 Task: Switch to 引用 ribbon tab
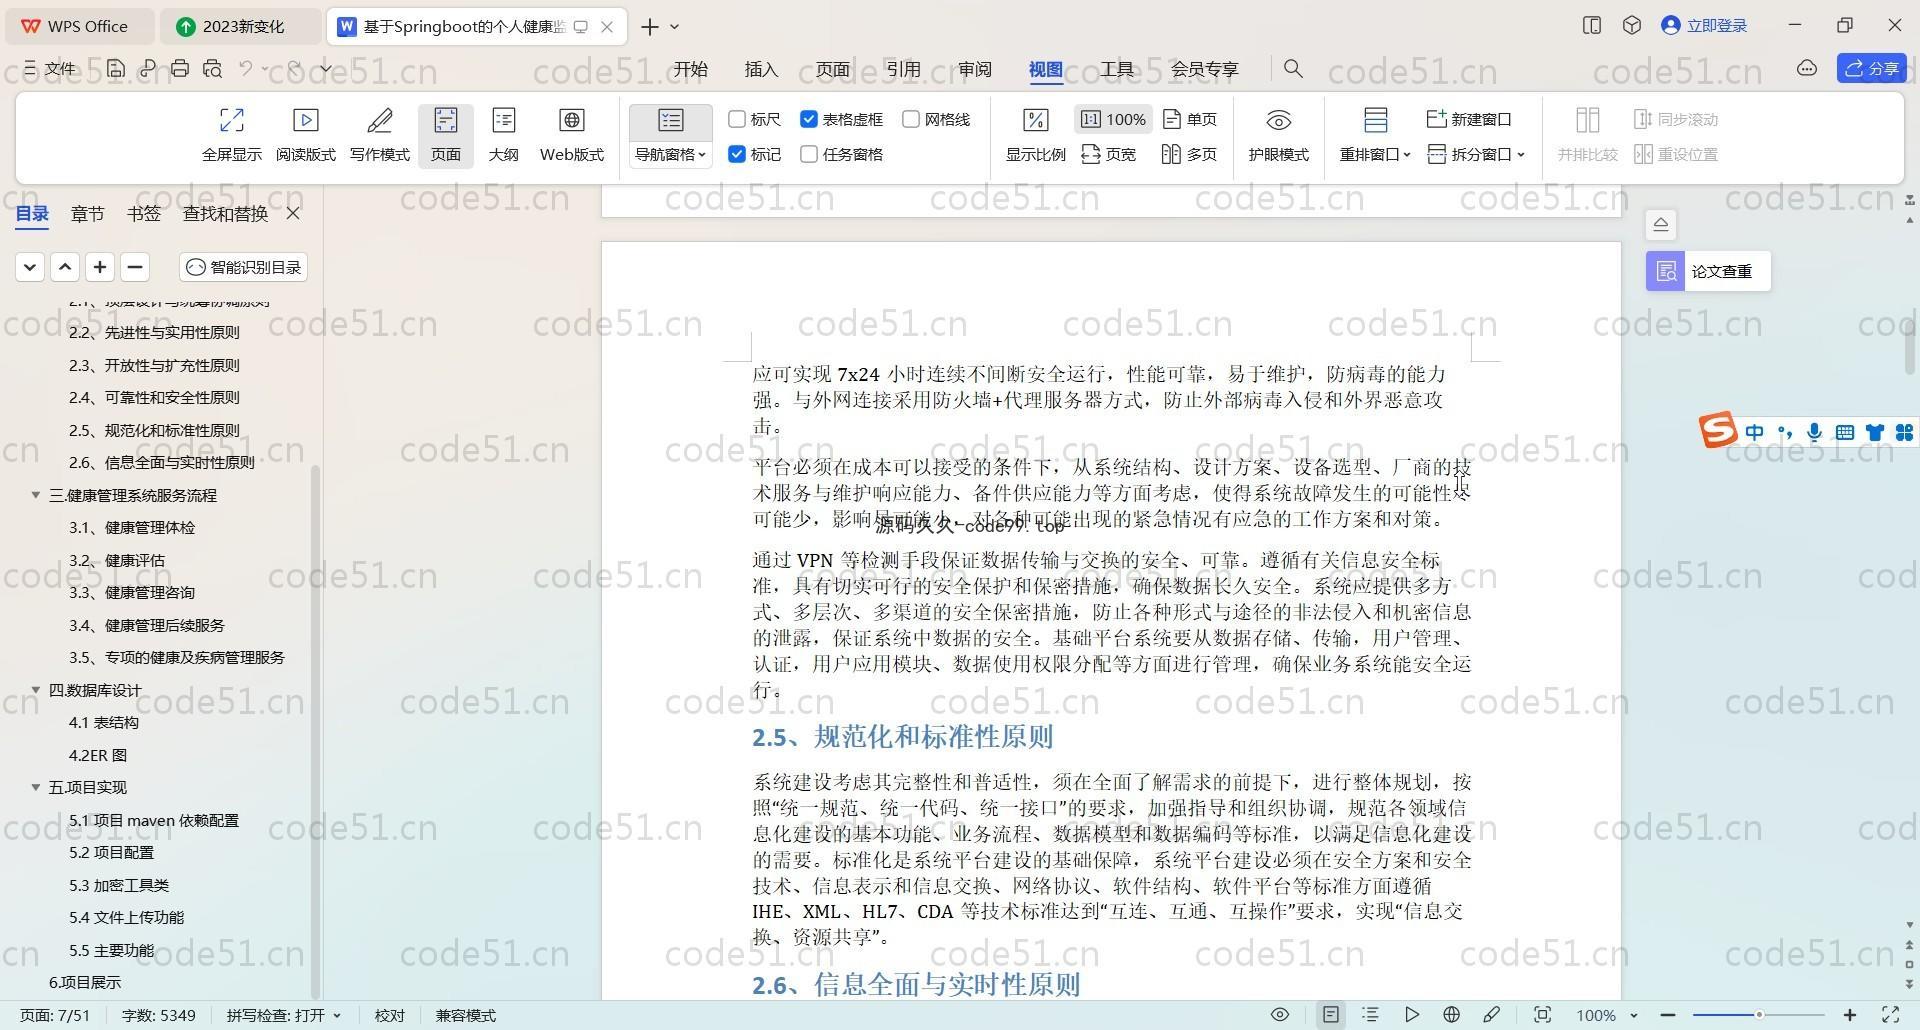click(x=903, y=69)
